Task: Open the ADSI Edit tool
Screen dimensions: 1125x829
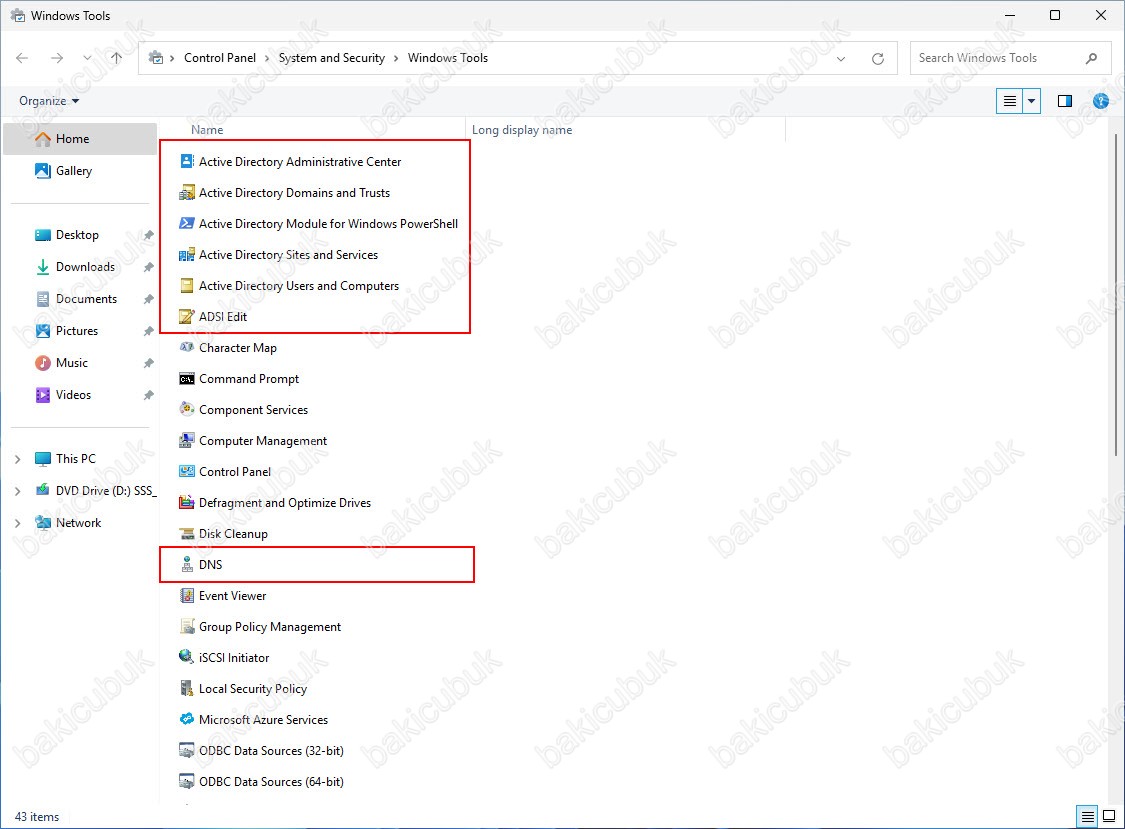Action: tap(222, 317)
